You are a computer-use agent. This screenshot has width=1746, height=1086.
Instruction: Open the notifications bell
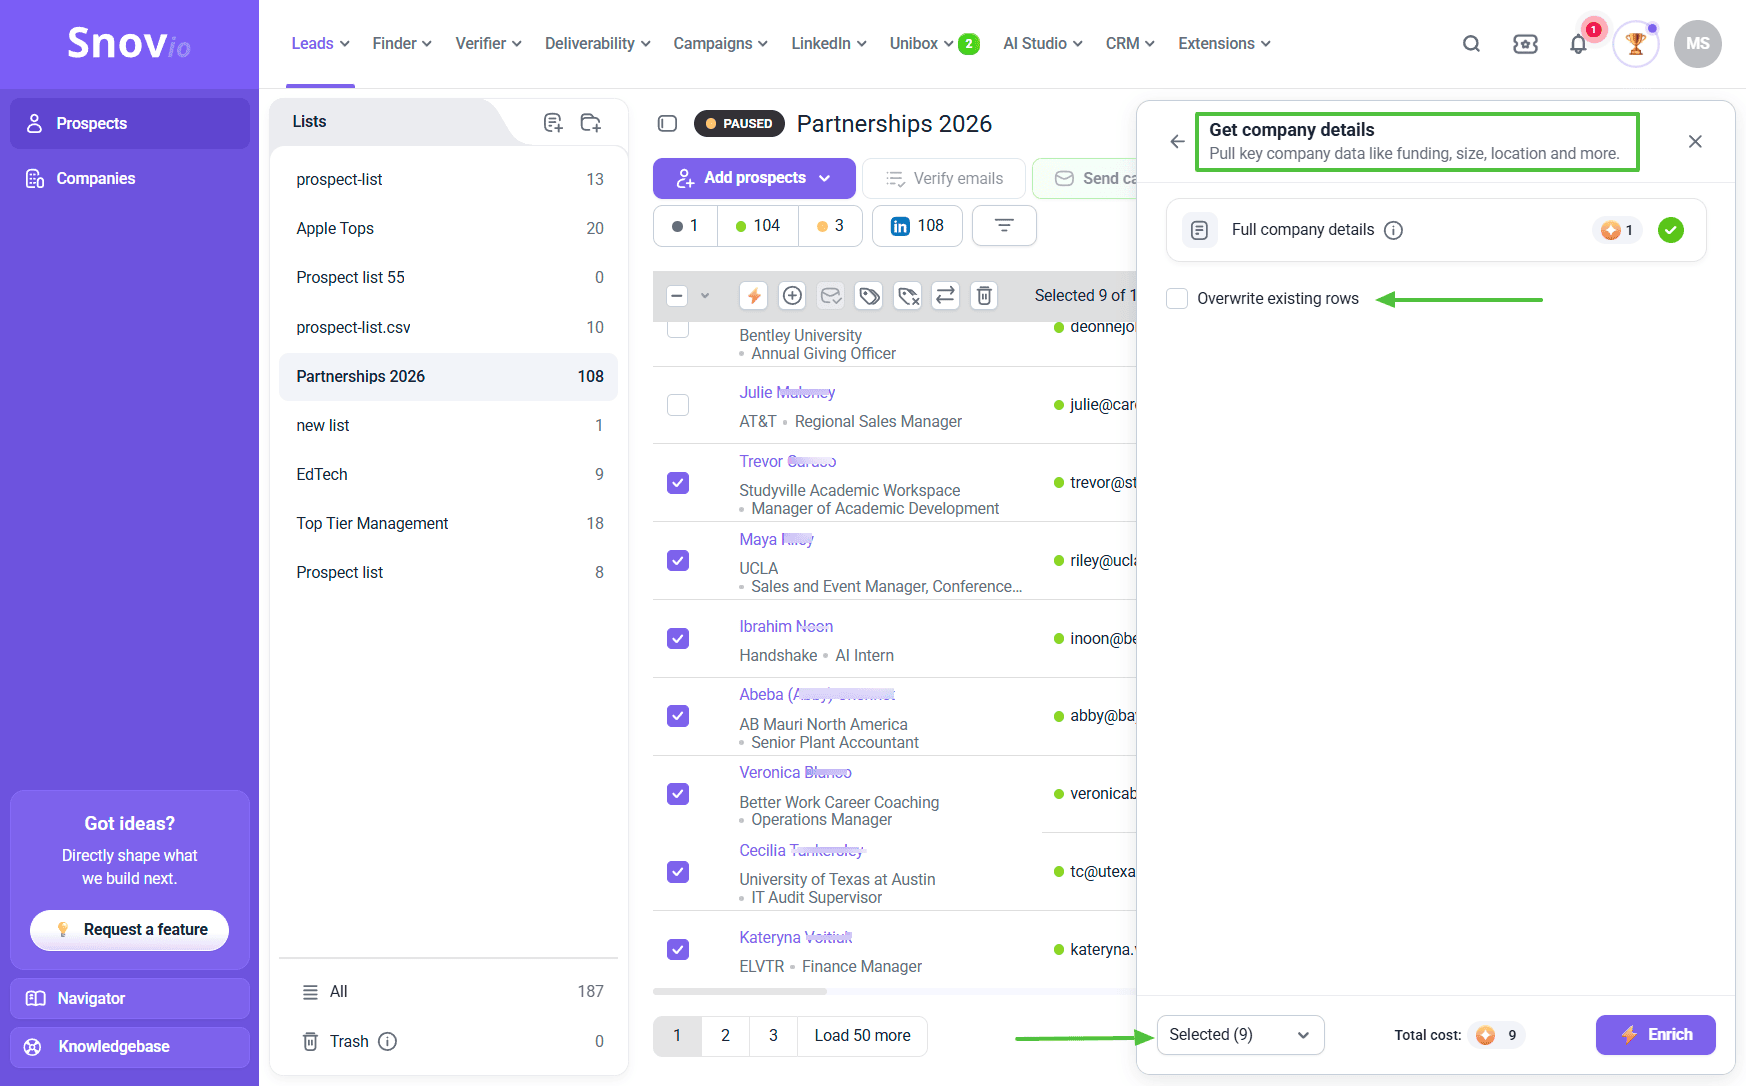[x=1578, y=44]
